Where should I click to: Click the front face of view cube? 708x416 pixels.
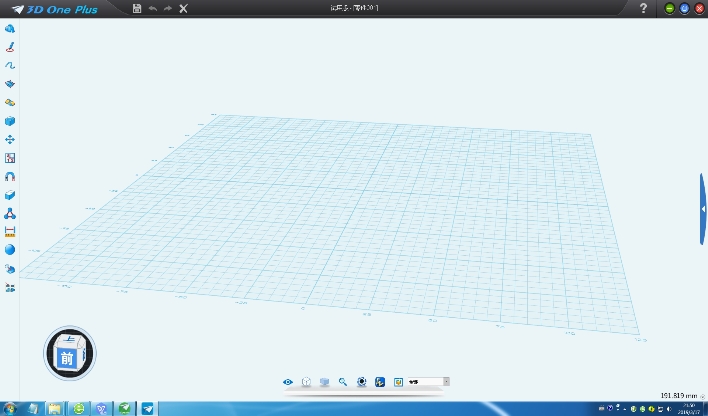[x=67, y=357]
